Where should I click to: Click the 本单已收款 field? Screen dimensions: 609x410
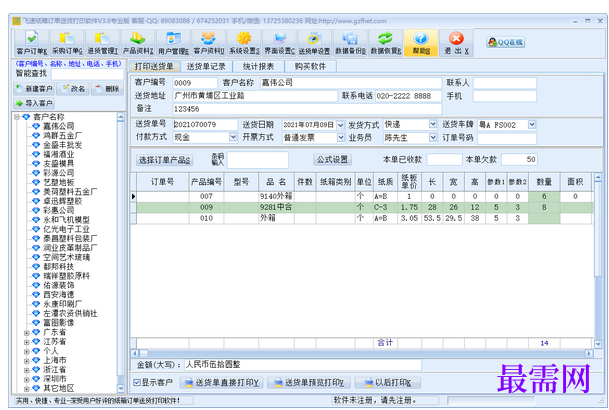click(x=444, y=159)
